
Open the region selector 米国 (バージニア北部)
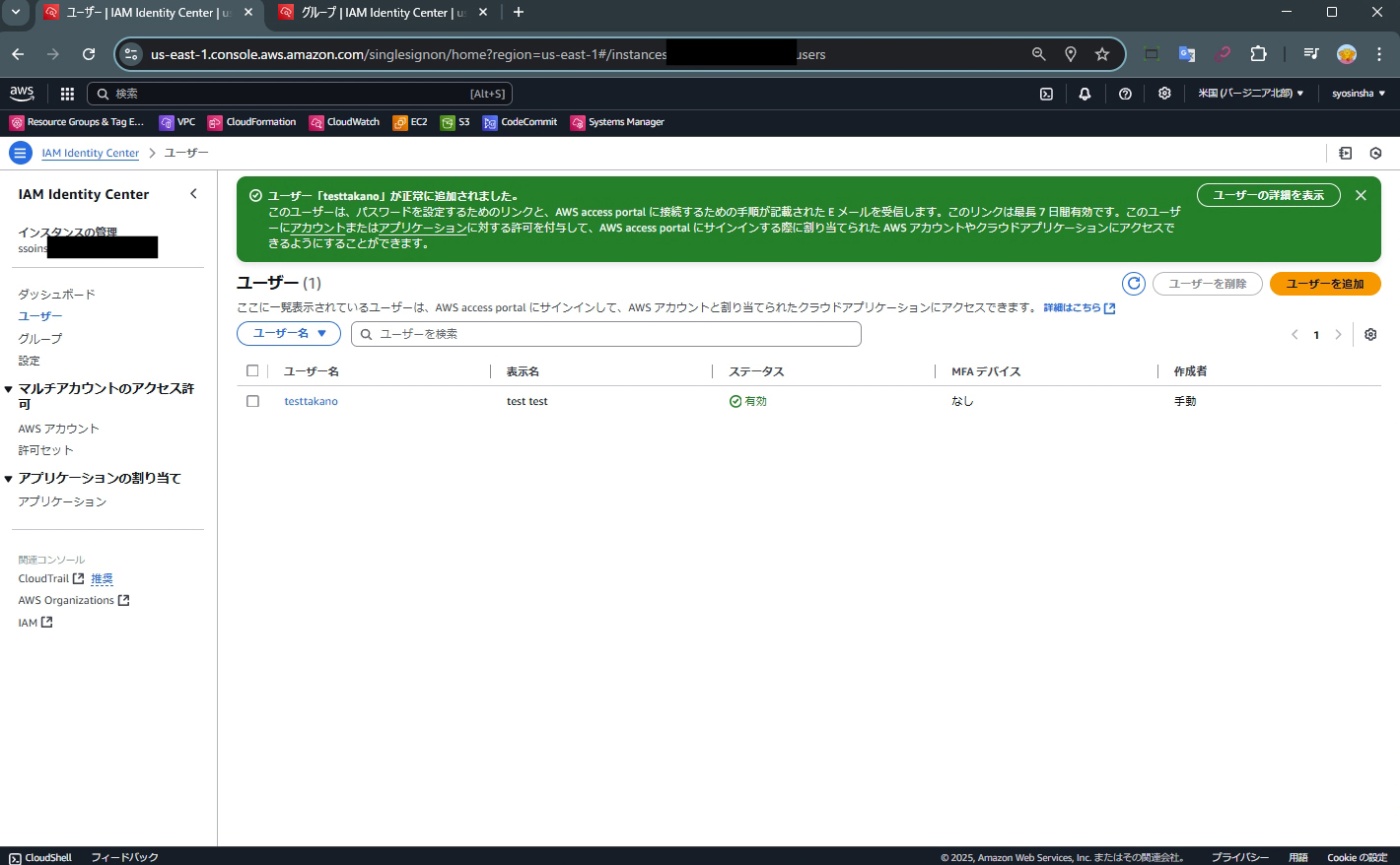tap(1251, 93)
